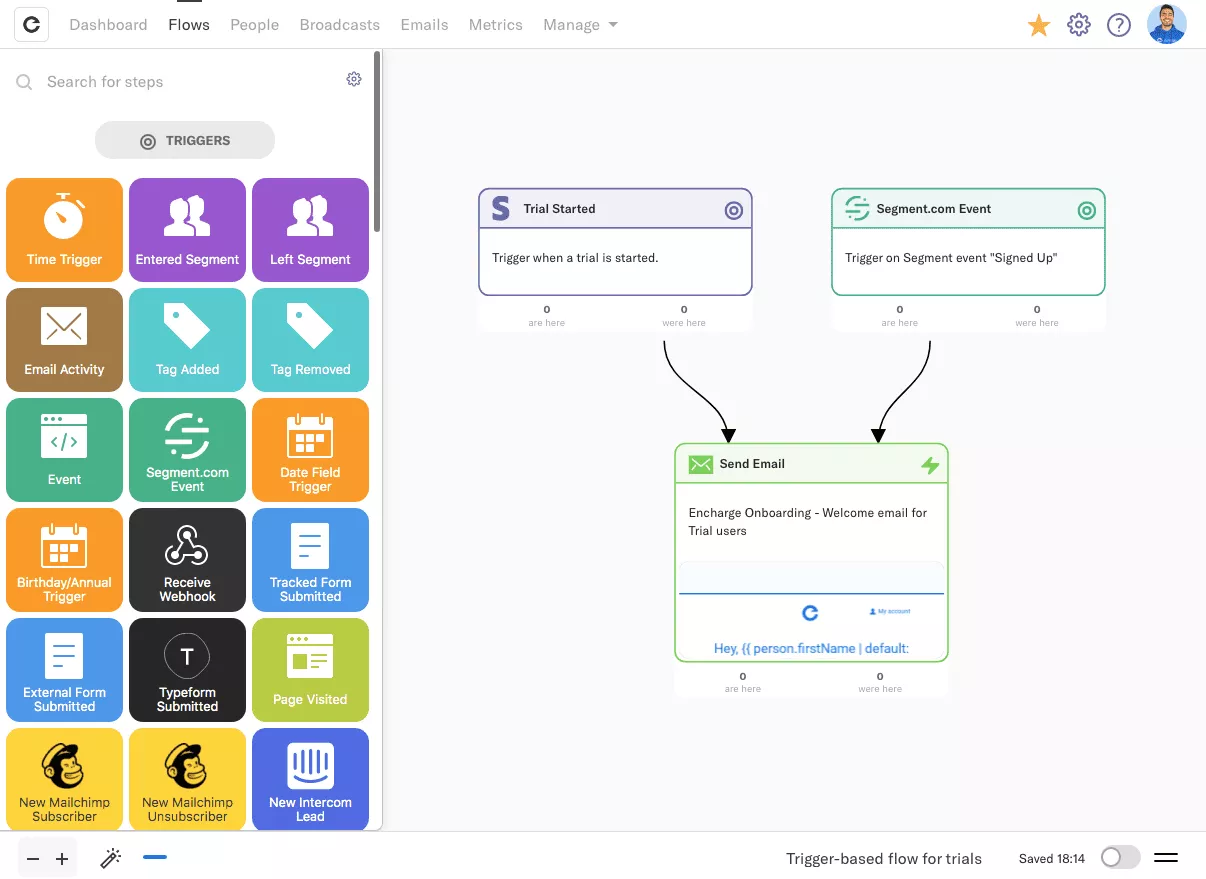The height and width of the screenshot is (879, 1206).
Task: Open the Send Email node
Action: point(811,553)
